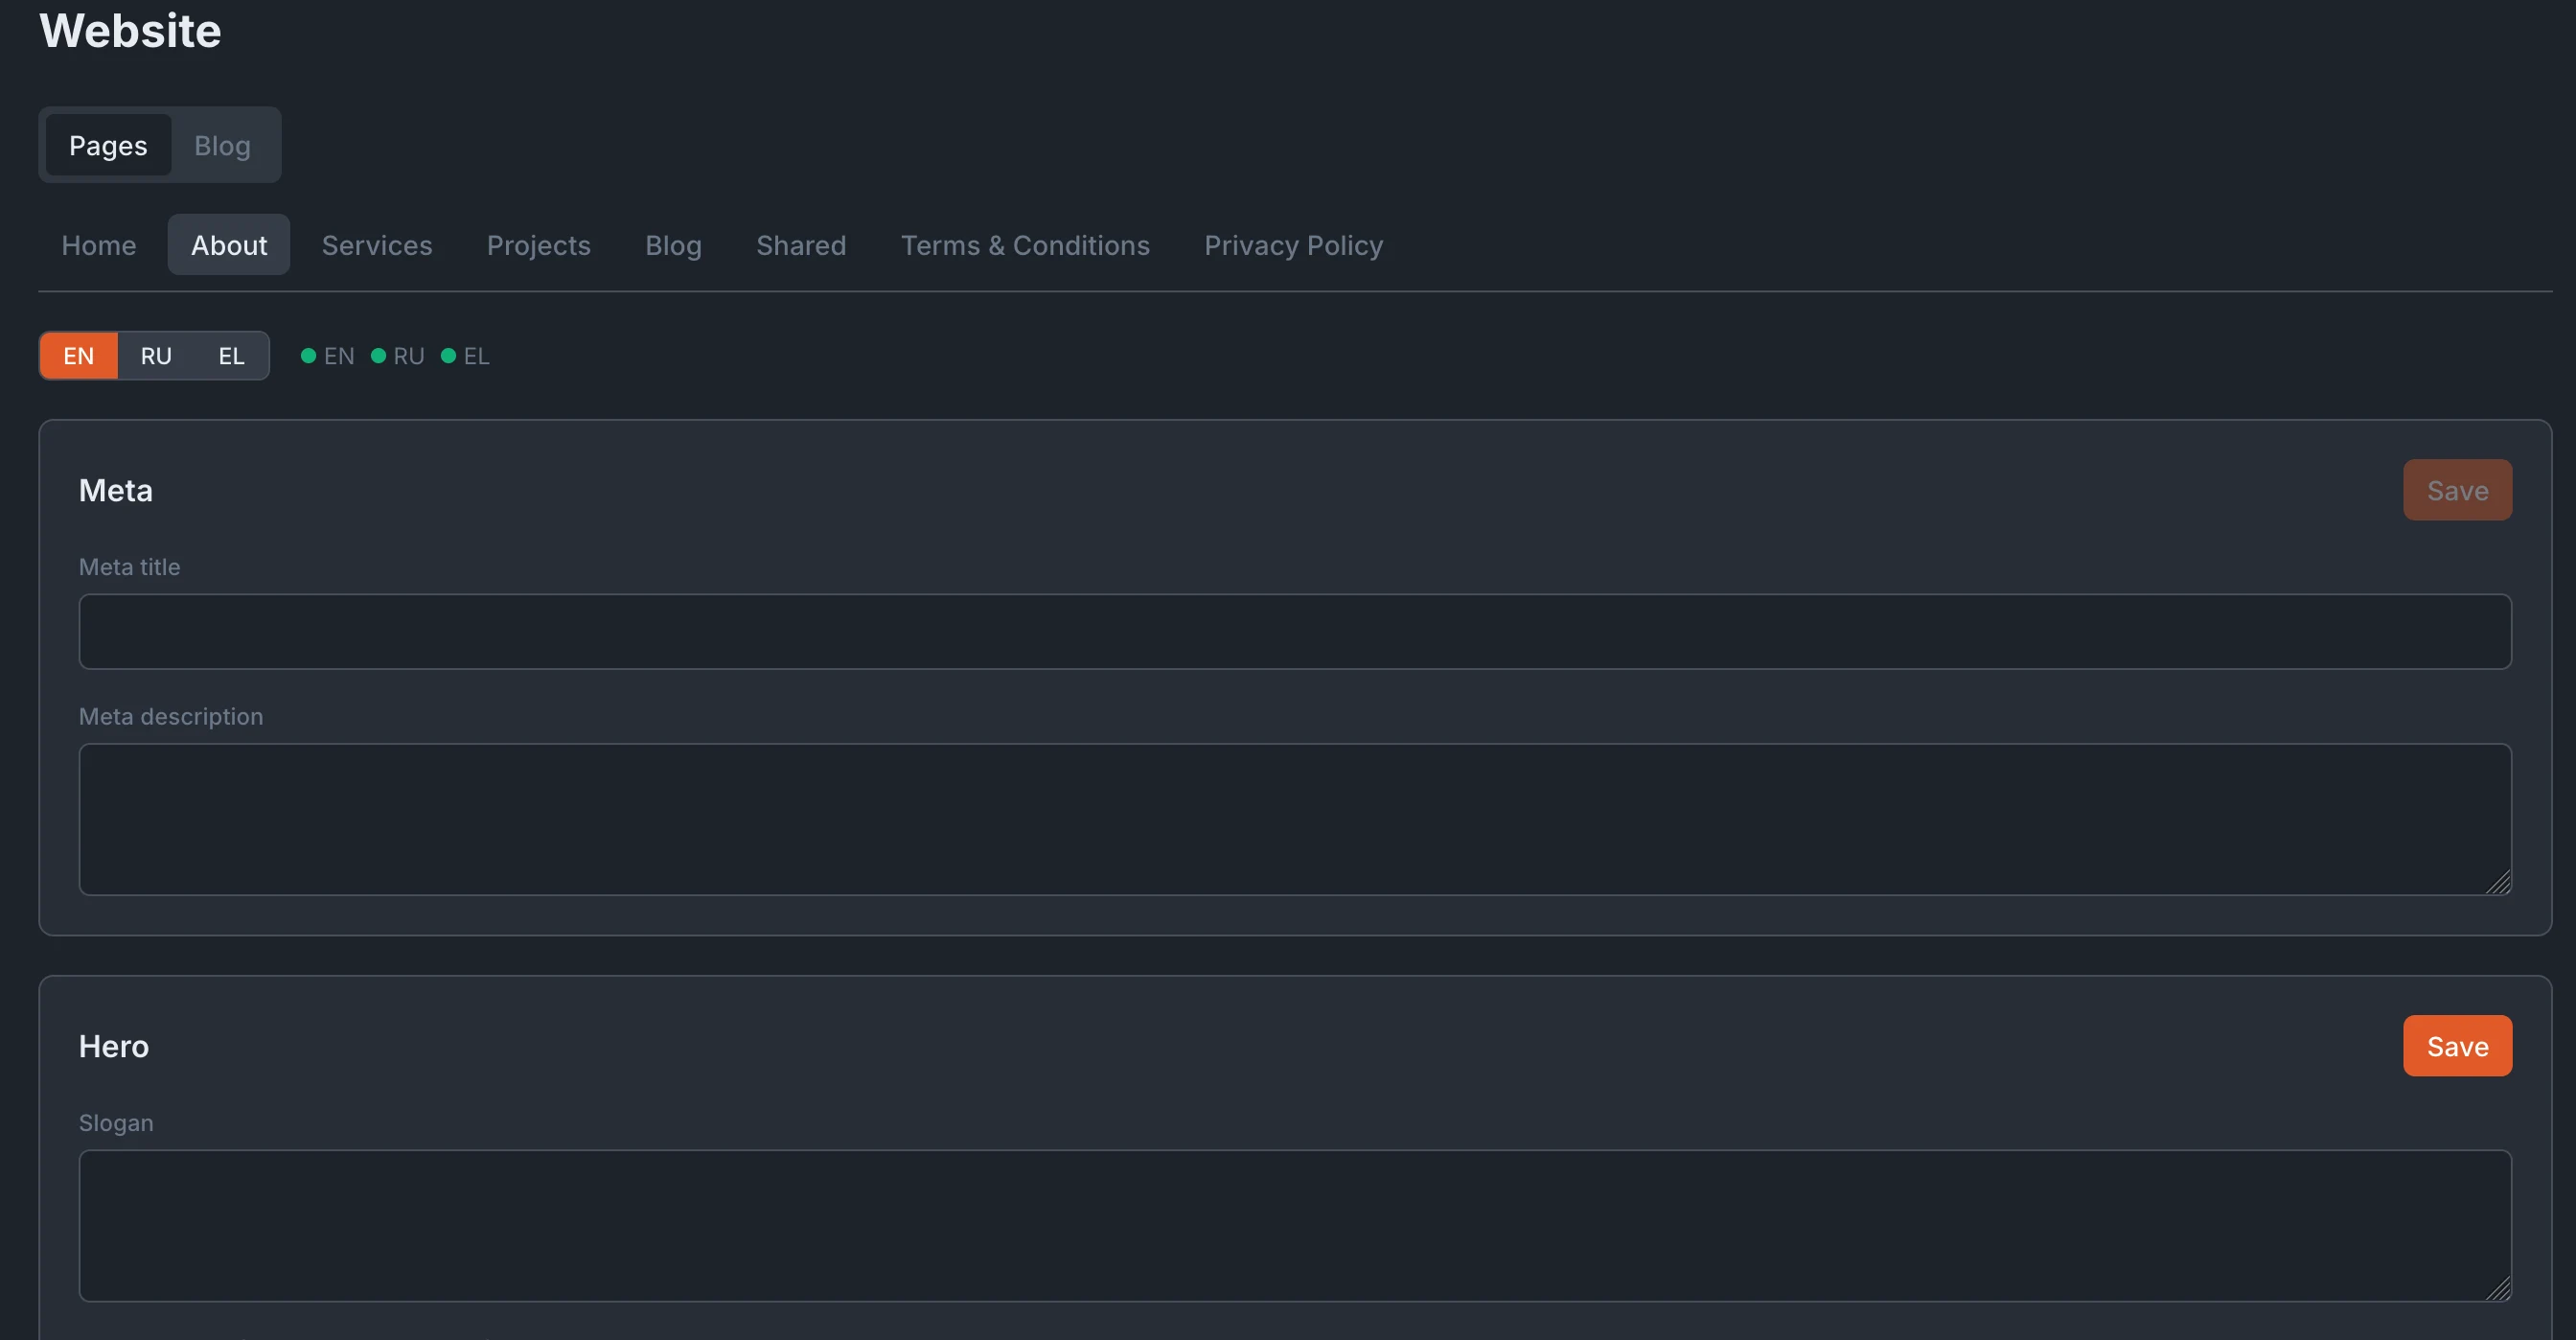Save the Hero section

pyautogui.click(x=2457, y=1046)
